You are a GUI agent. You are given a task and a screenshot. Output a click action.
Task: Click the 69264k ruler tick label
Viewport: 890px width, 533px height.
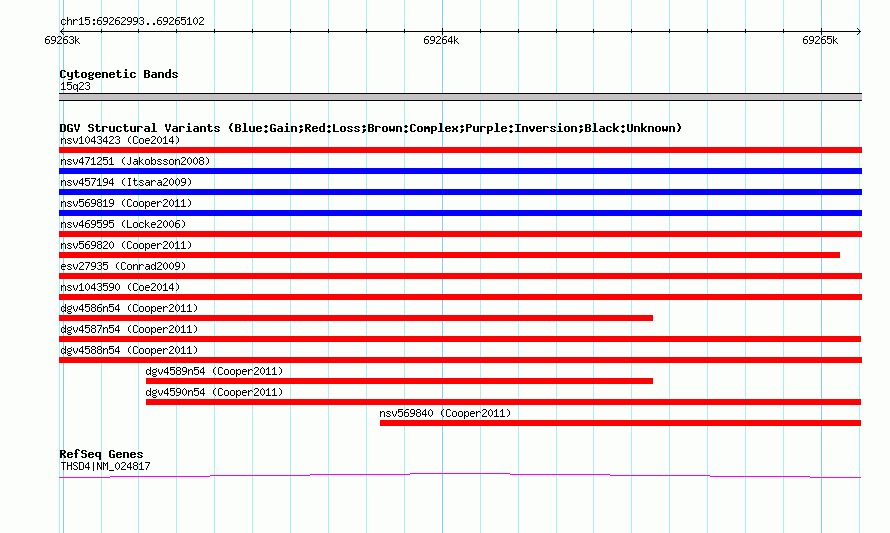(441, 40)
